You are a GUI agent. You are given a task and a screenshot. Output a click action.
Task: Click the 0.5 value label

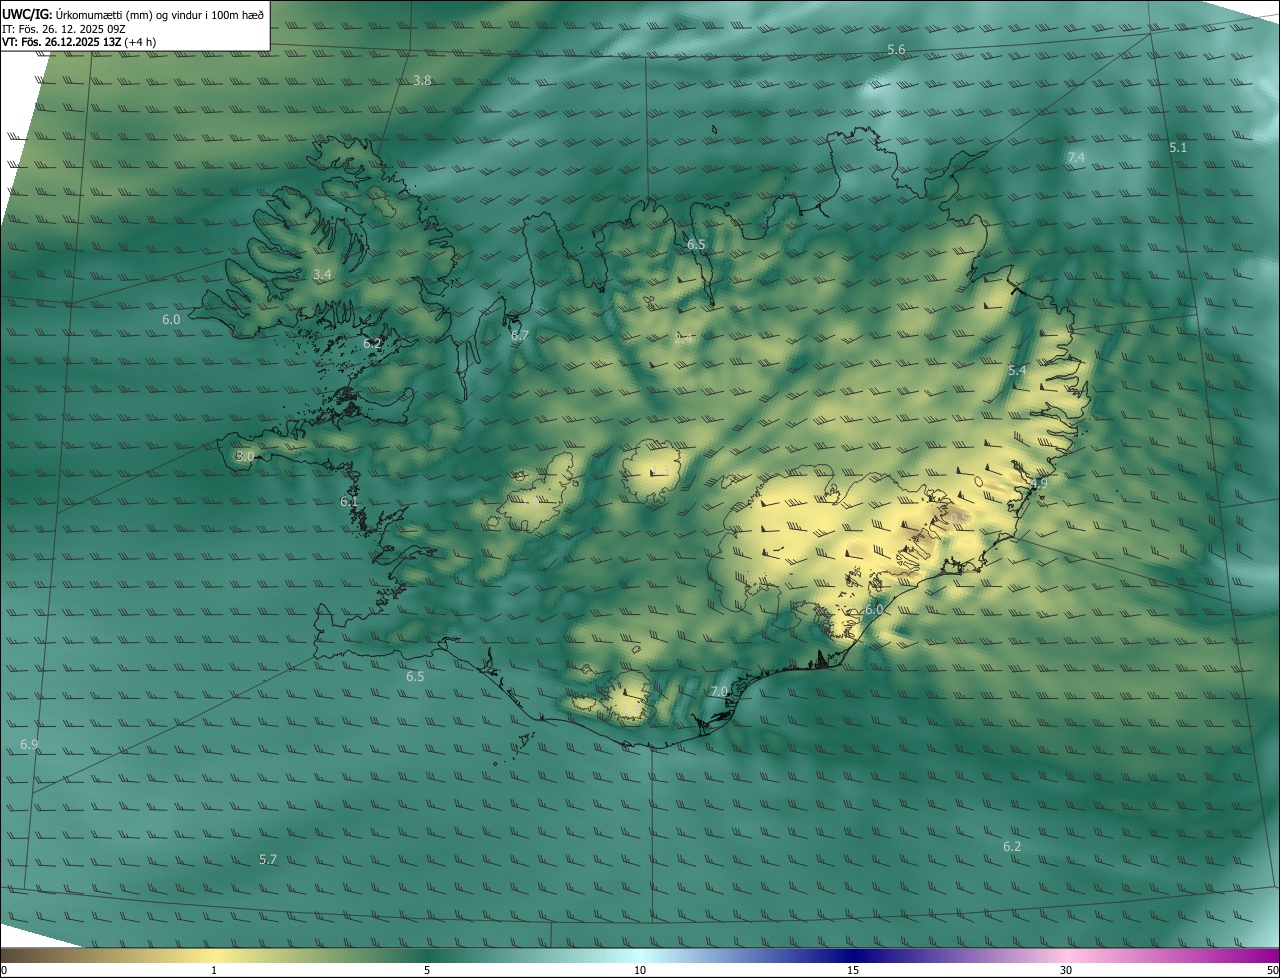point(959,517)
